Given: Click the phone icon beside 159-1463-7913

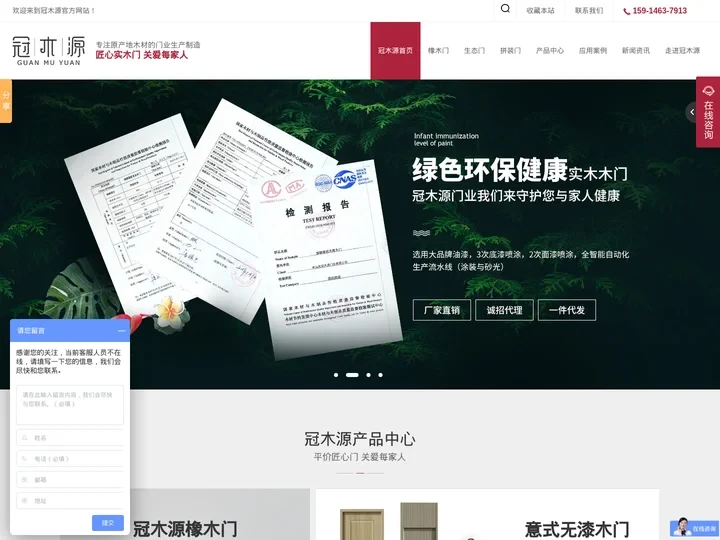Looking at the screenshot, I should [x=626, y=11].
